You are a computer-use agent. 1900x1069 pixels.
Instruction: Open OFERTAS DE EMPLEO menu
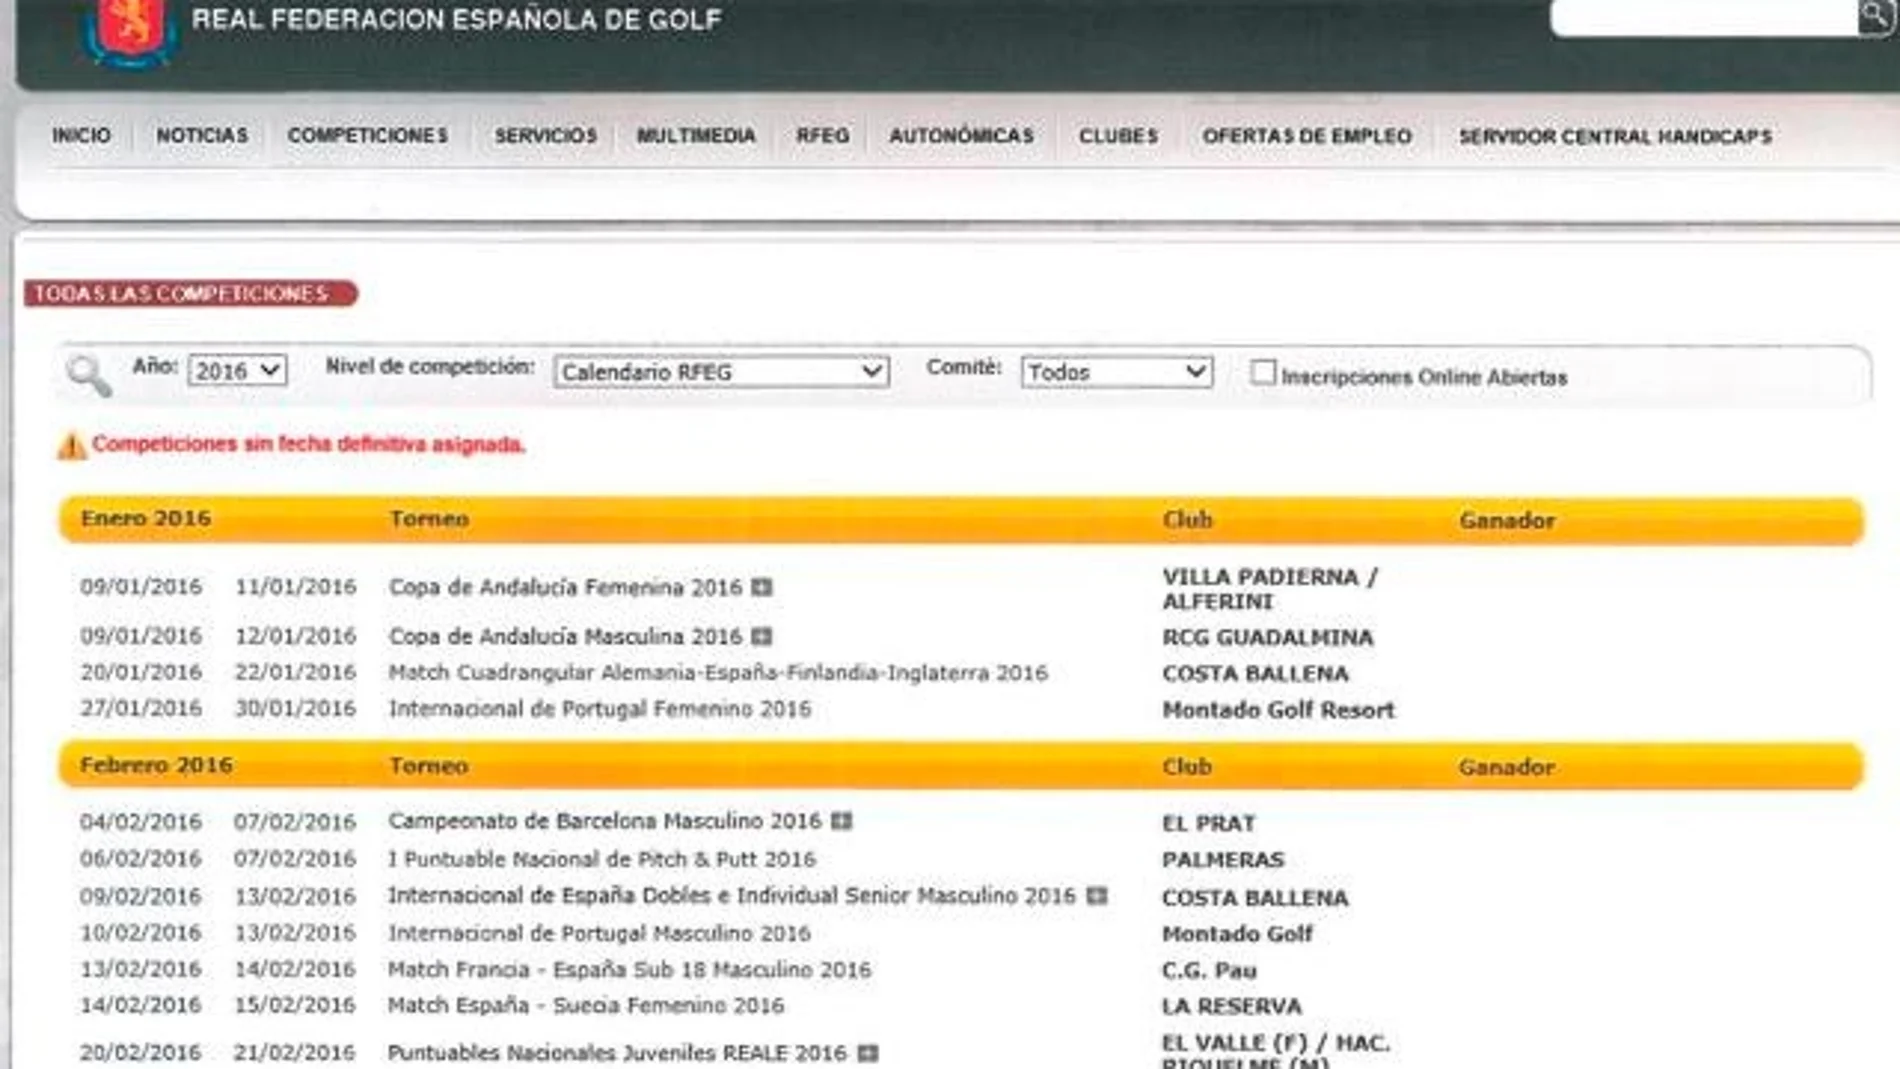[x=1307, y=136]
